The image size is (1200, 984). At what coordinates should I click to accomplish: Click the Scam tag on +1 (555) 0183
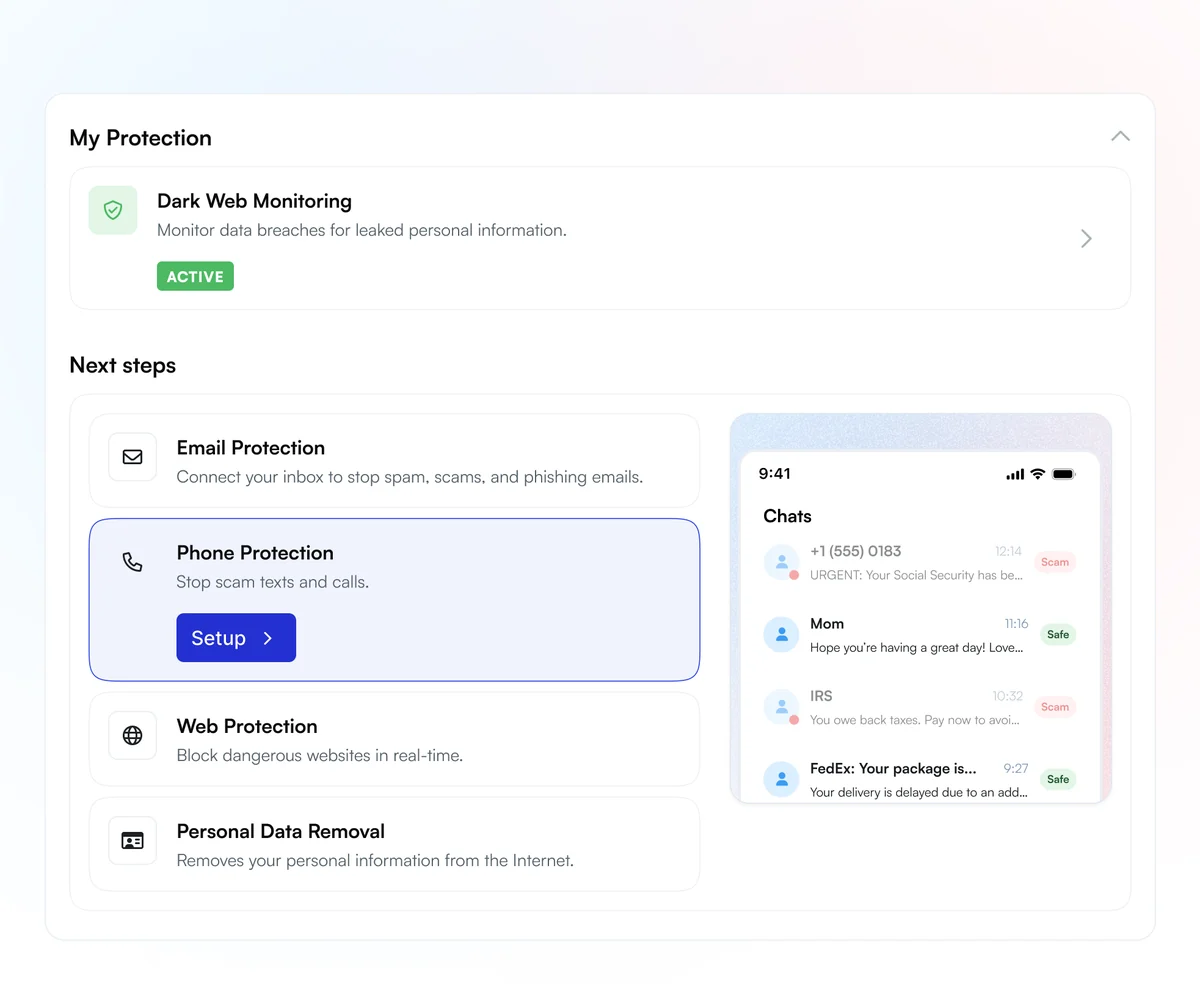click(1055, 562)
